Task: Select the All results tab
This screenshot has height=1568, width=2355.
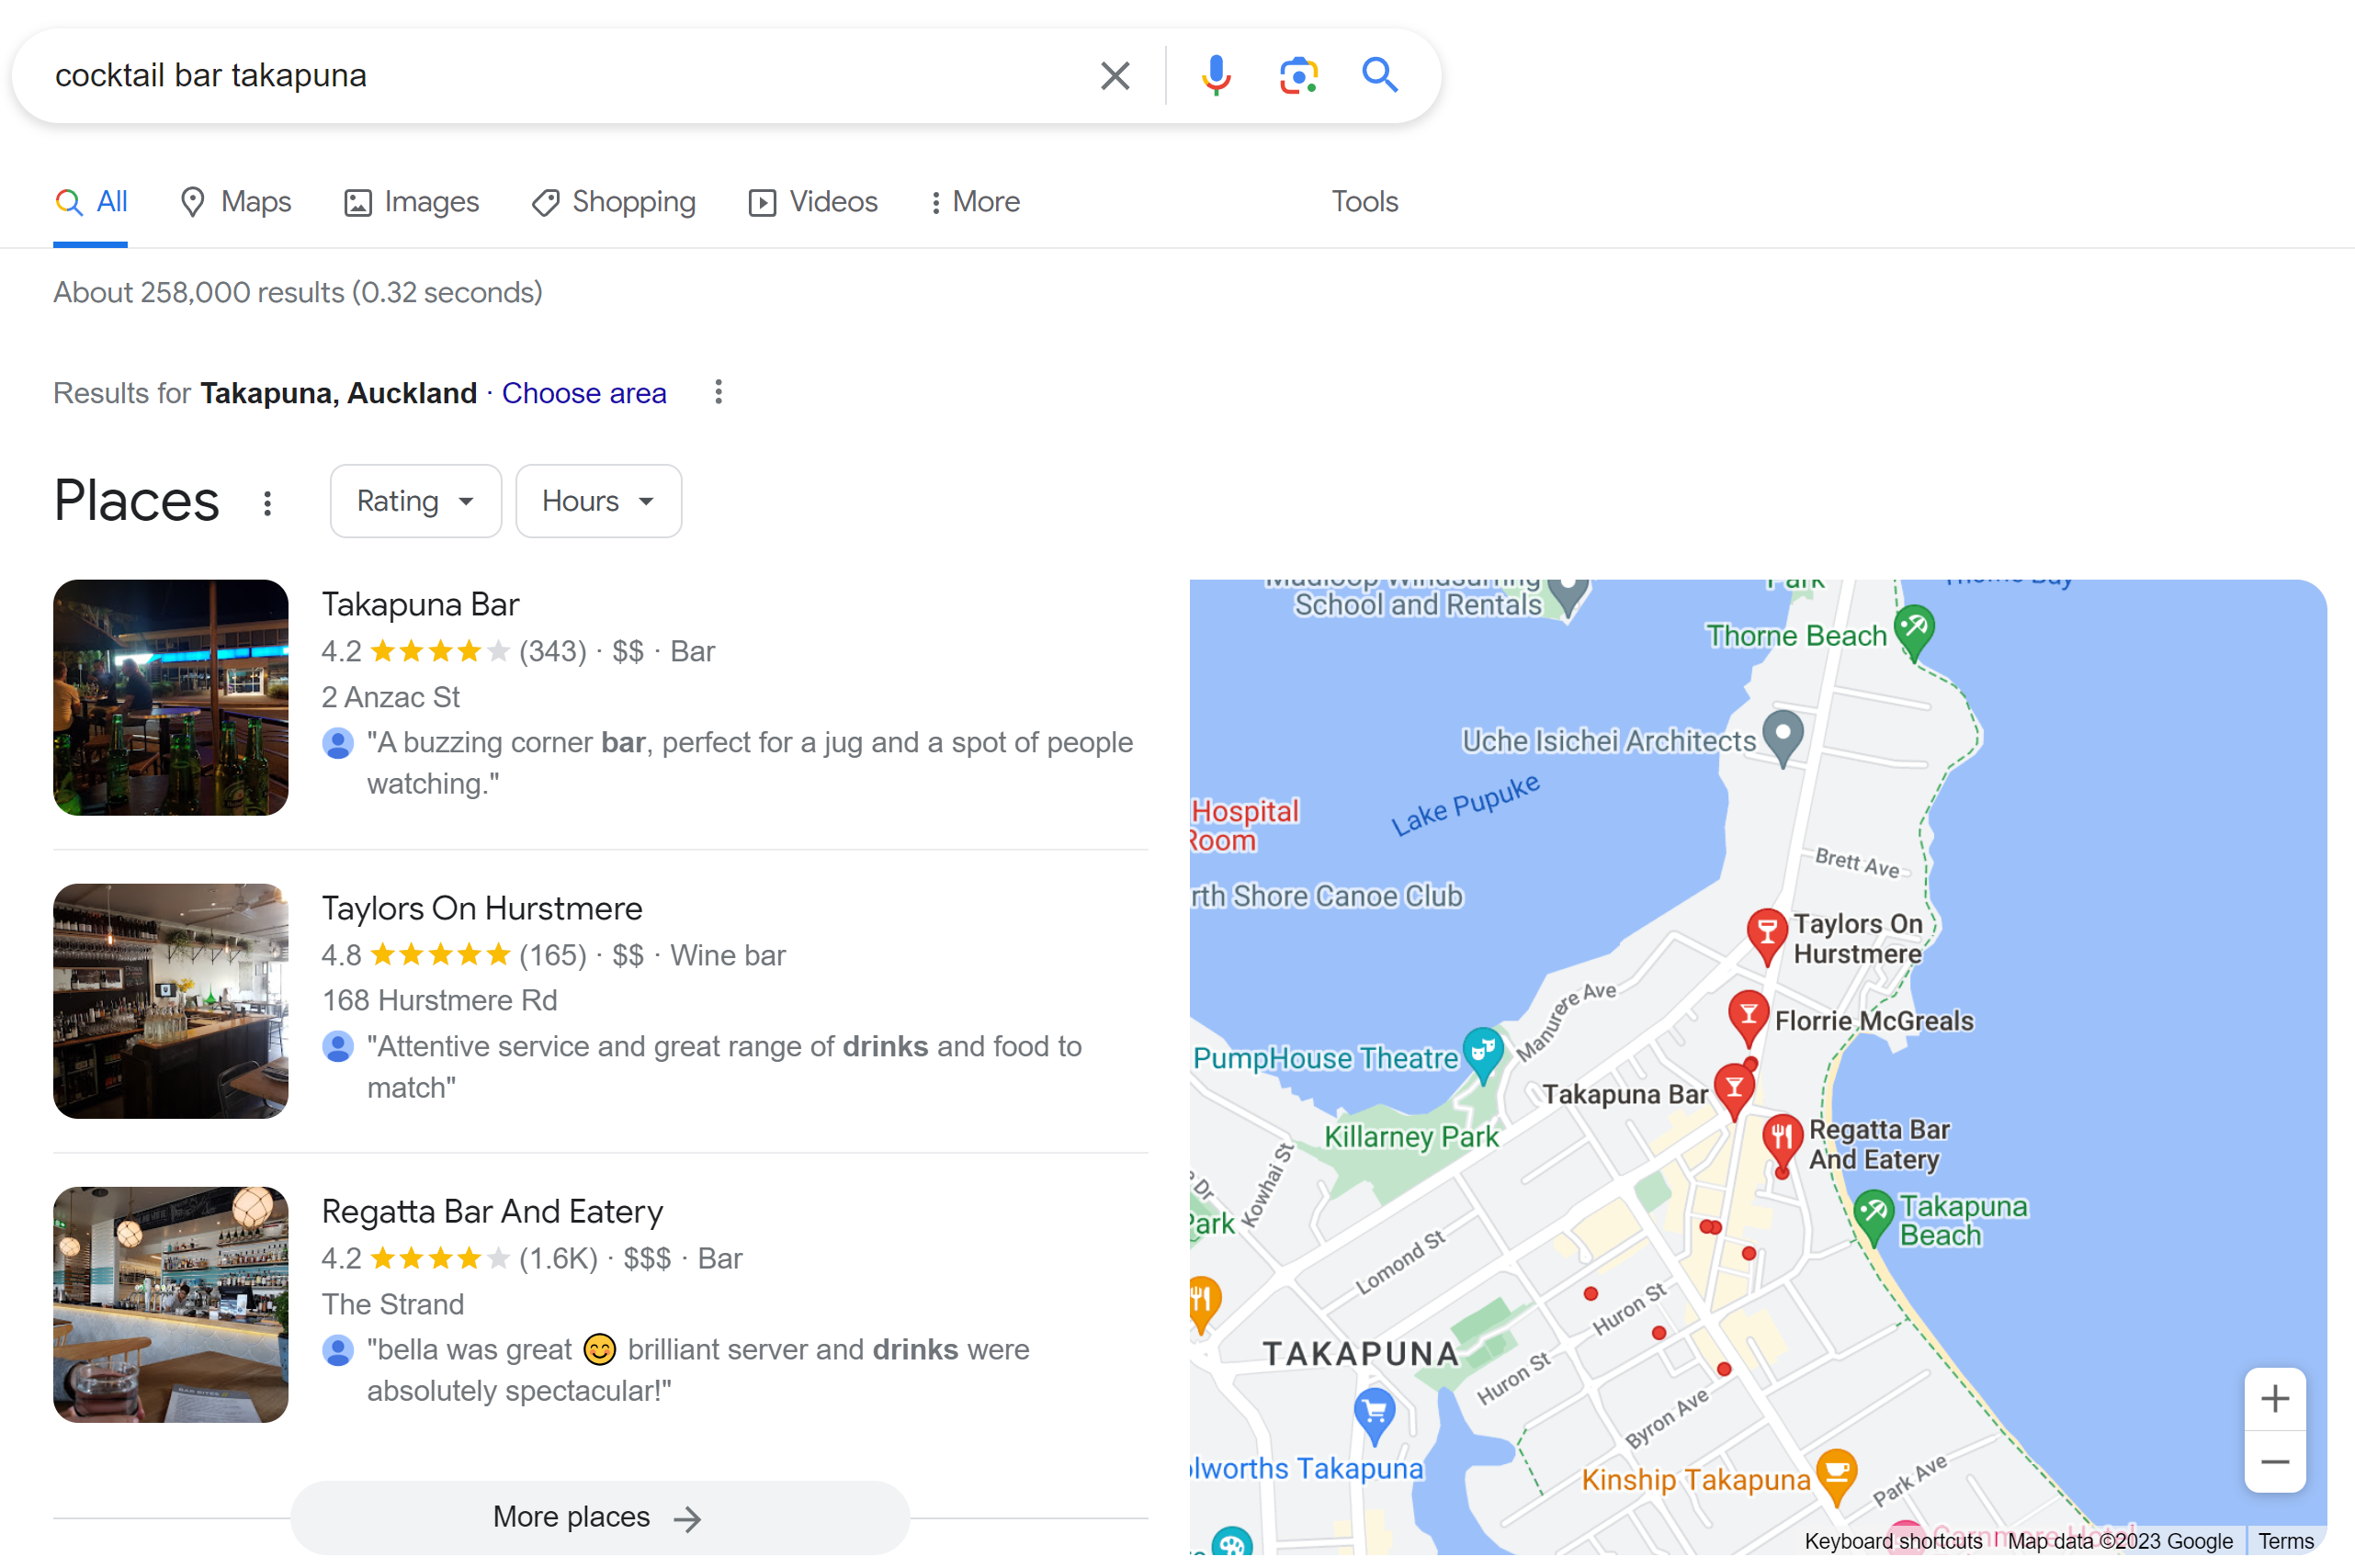Action: pos(91,202)
